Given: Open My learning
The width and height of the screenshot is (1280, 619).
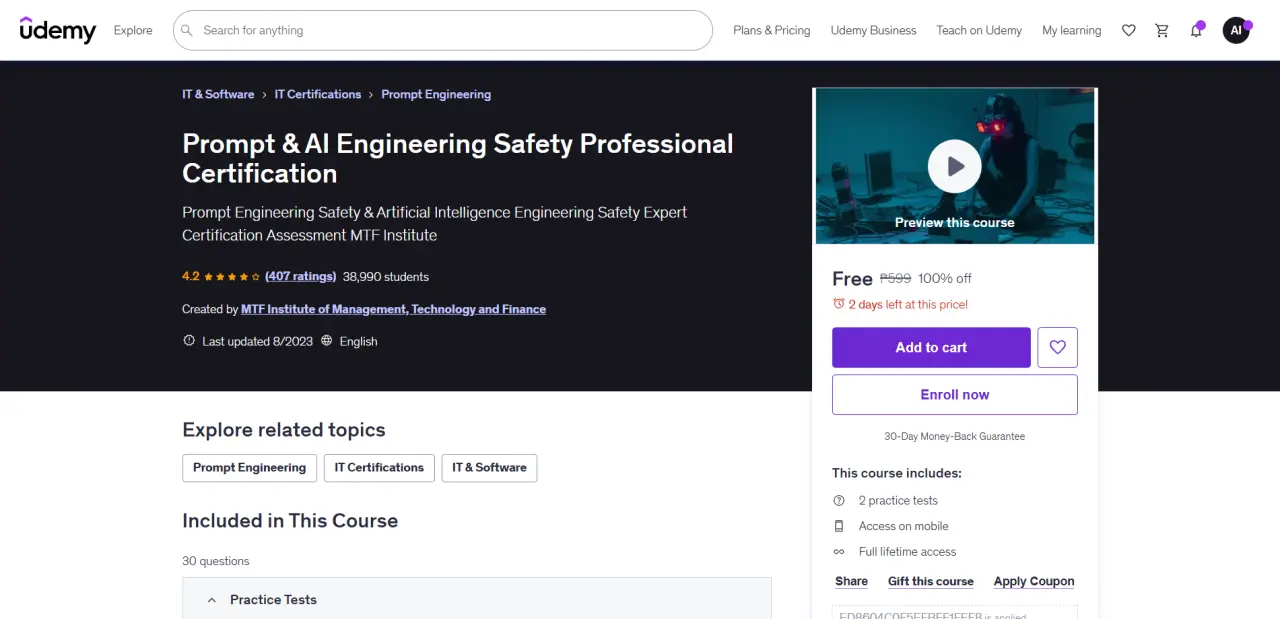Looking at the screenshot, I should [1071, 30].
